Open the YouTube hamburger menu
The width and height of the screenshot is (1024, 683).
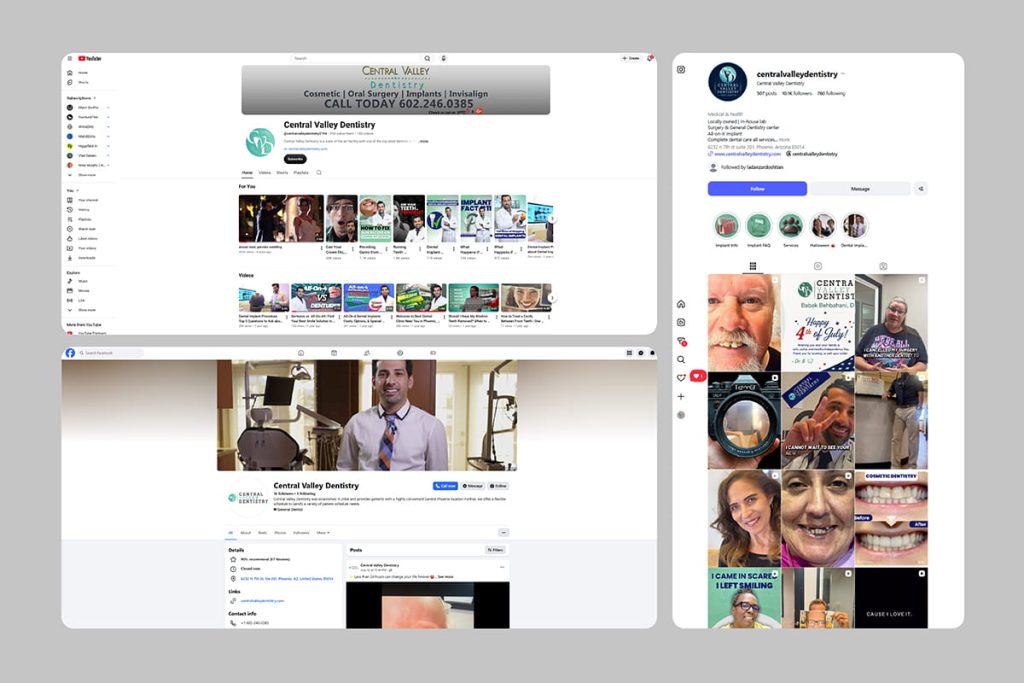pyautogui.click(x=70, y=59)
